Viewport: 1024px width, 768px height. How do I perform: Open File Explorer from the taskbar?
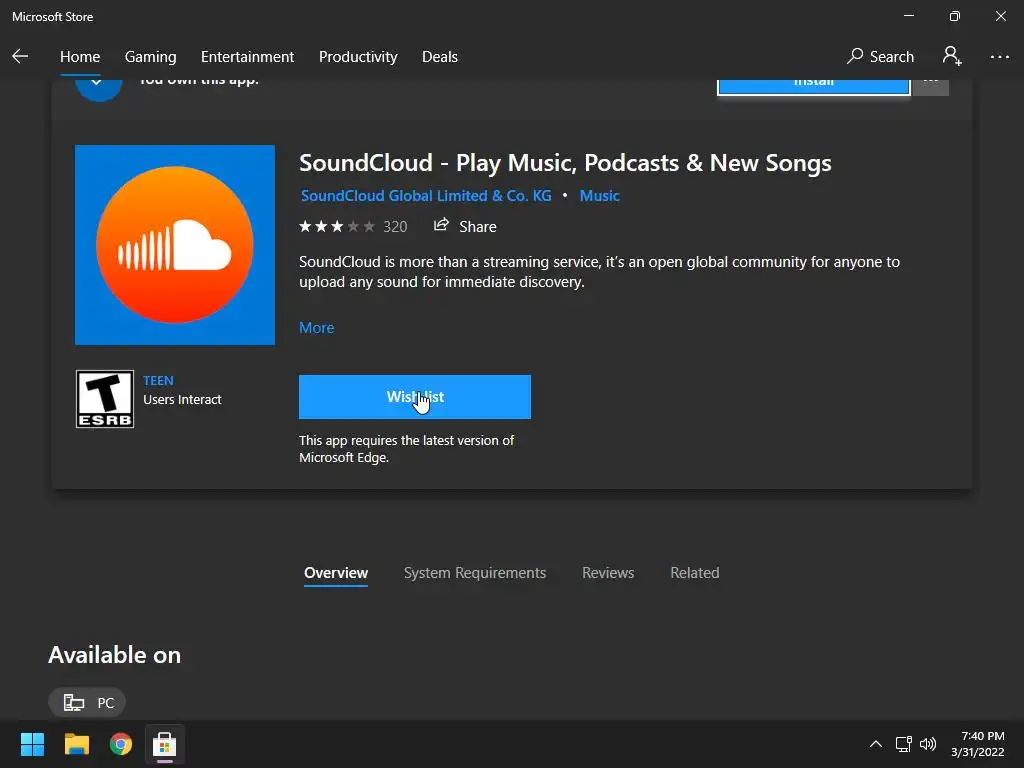[x=77, y=744]
